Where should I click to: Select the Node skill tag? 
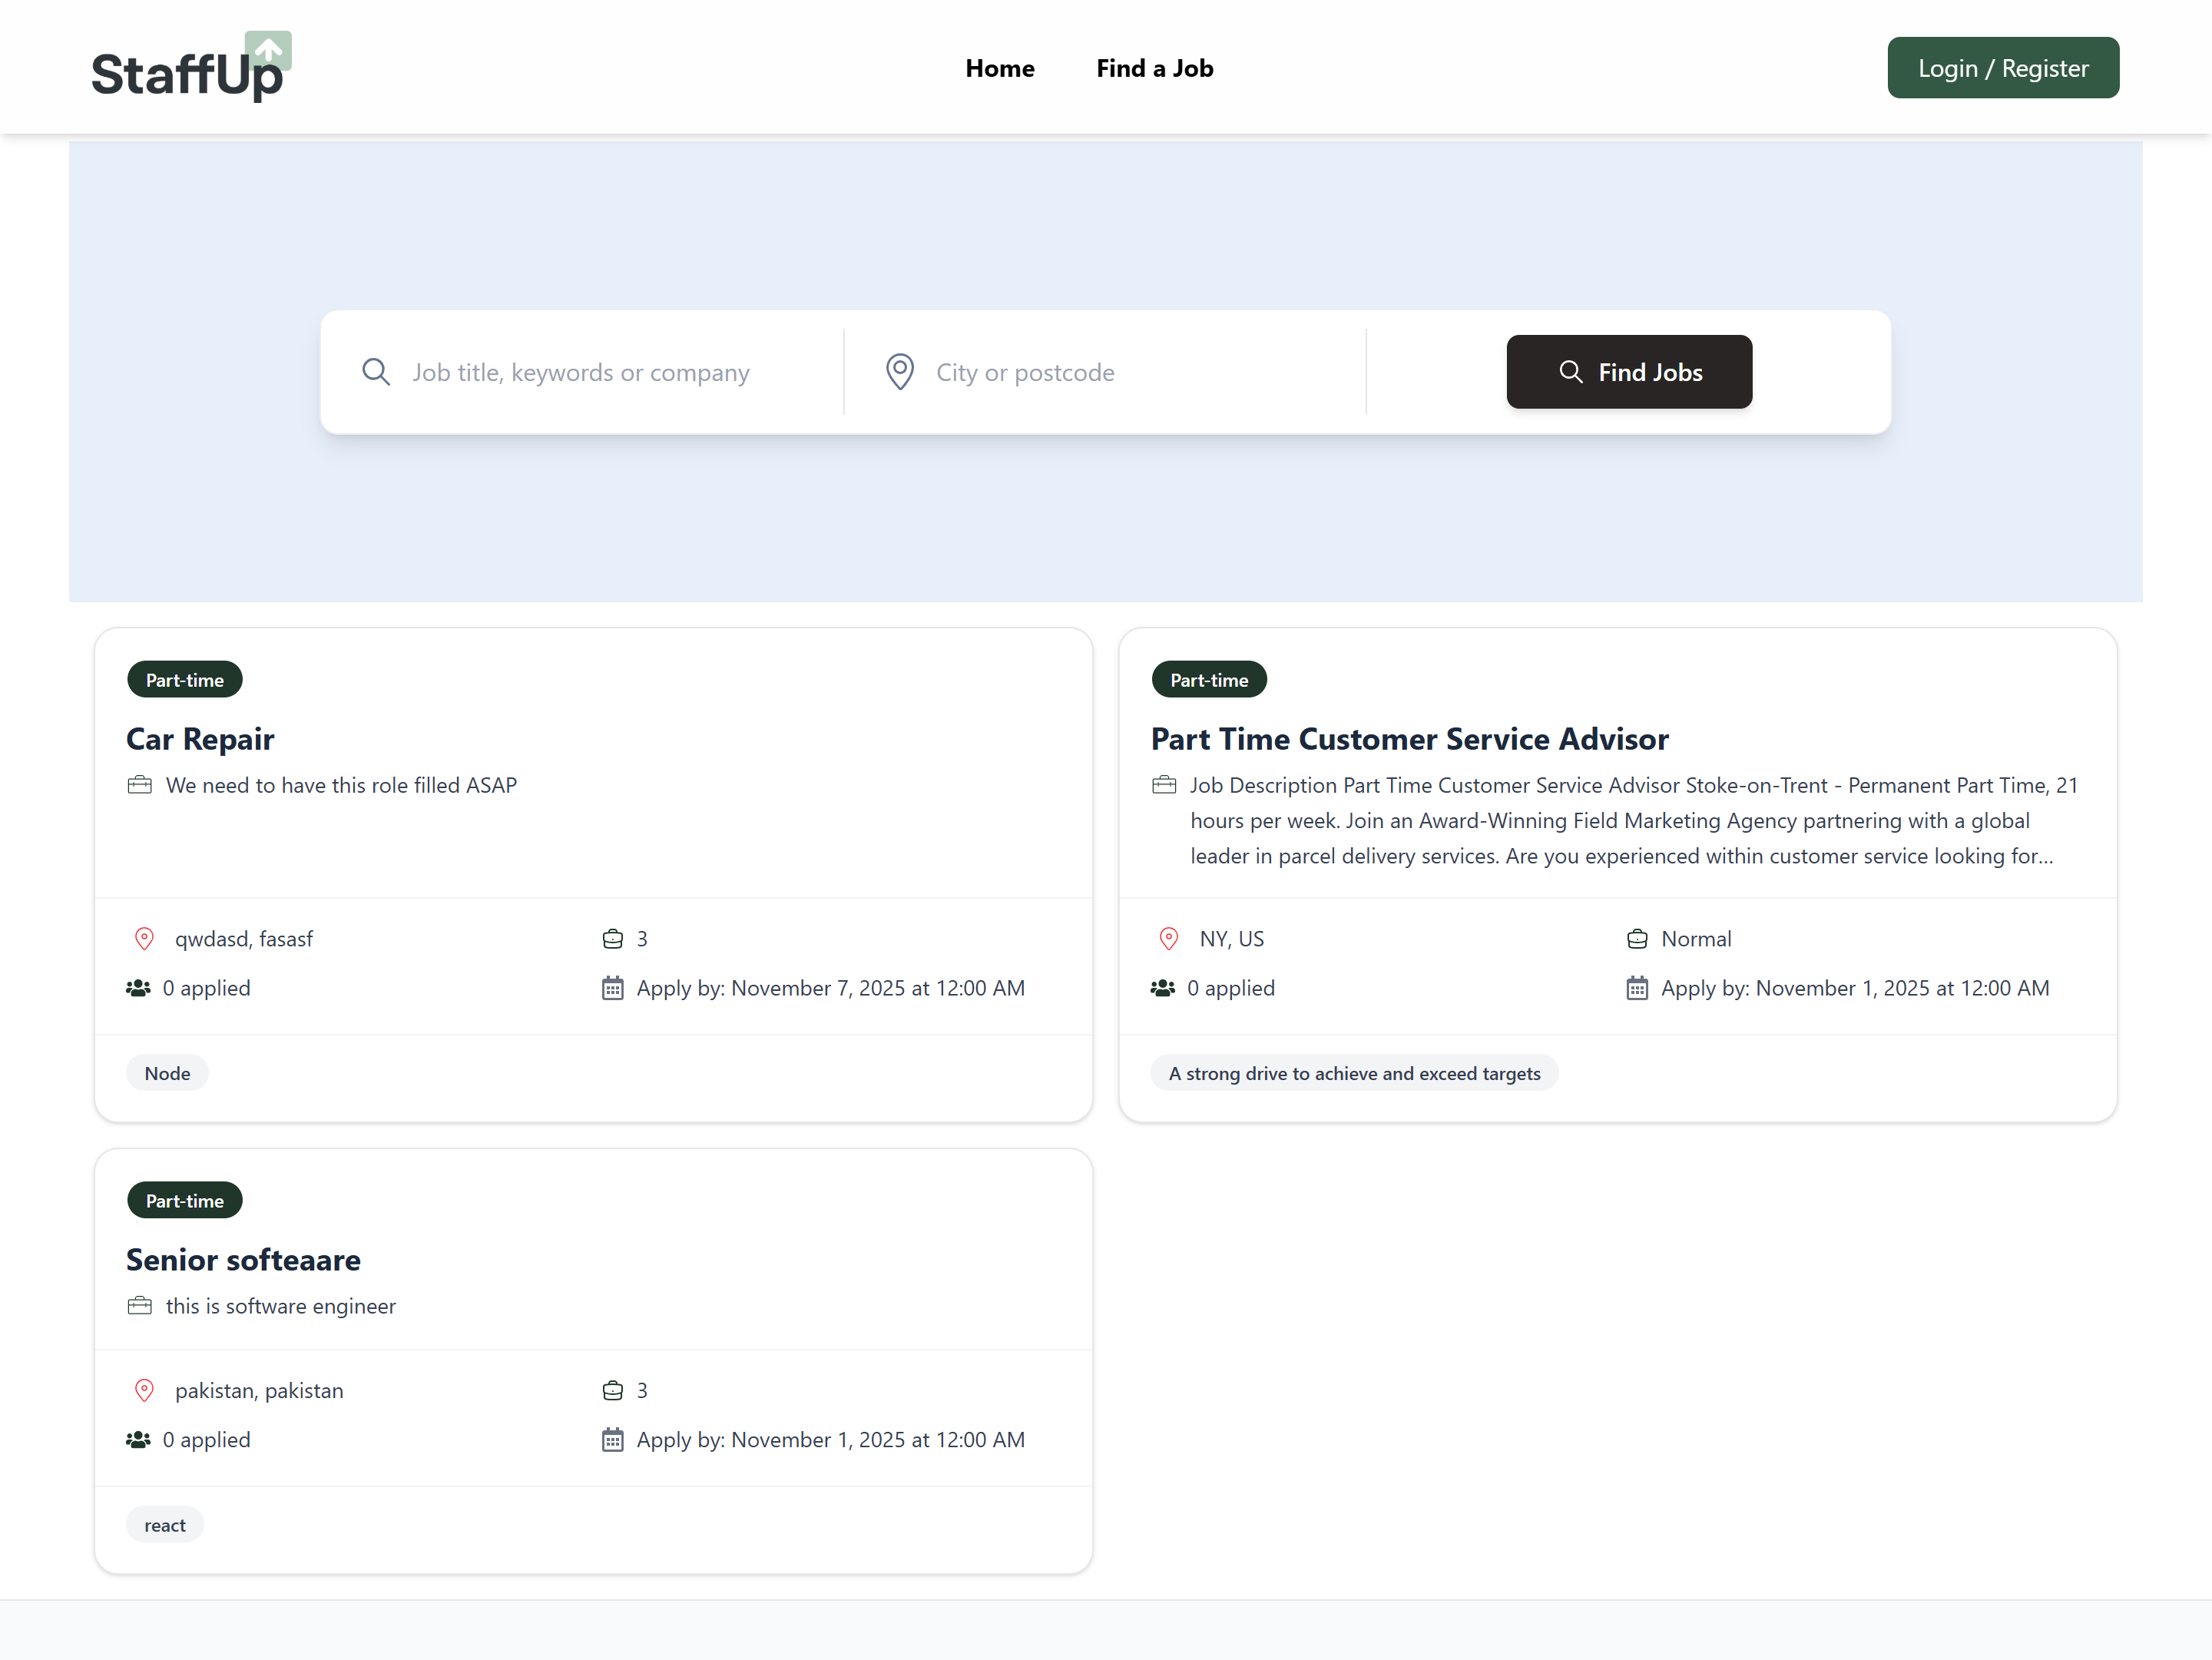pos(167,1073)
